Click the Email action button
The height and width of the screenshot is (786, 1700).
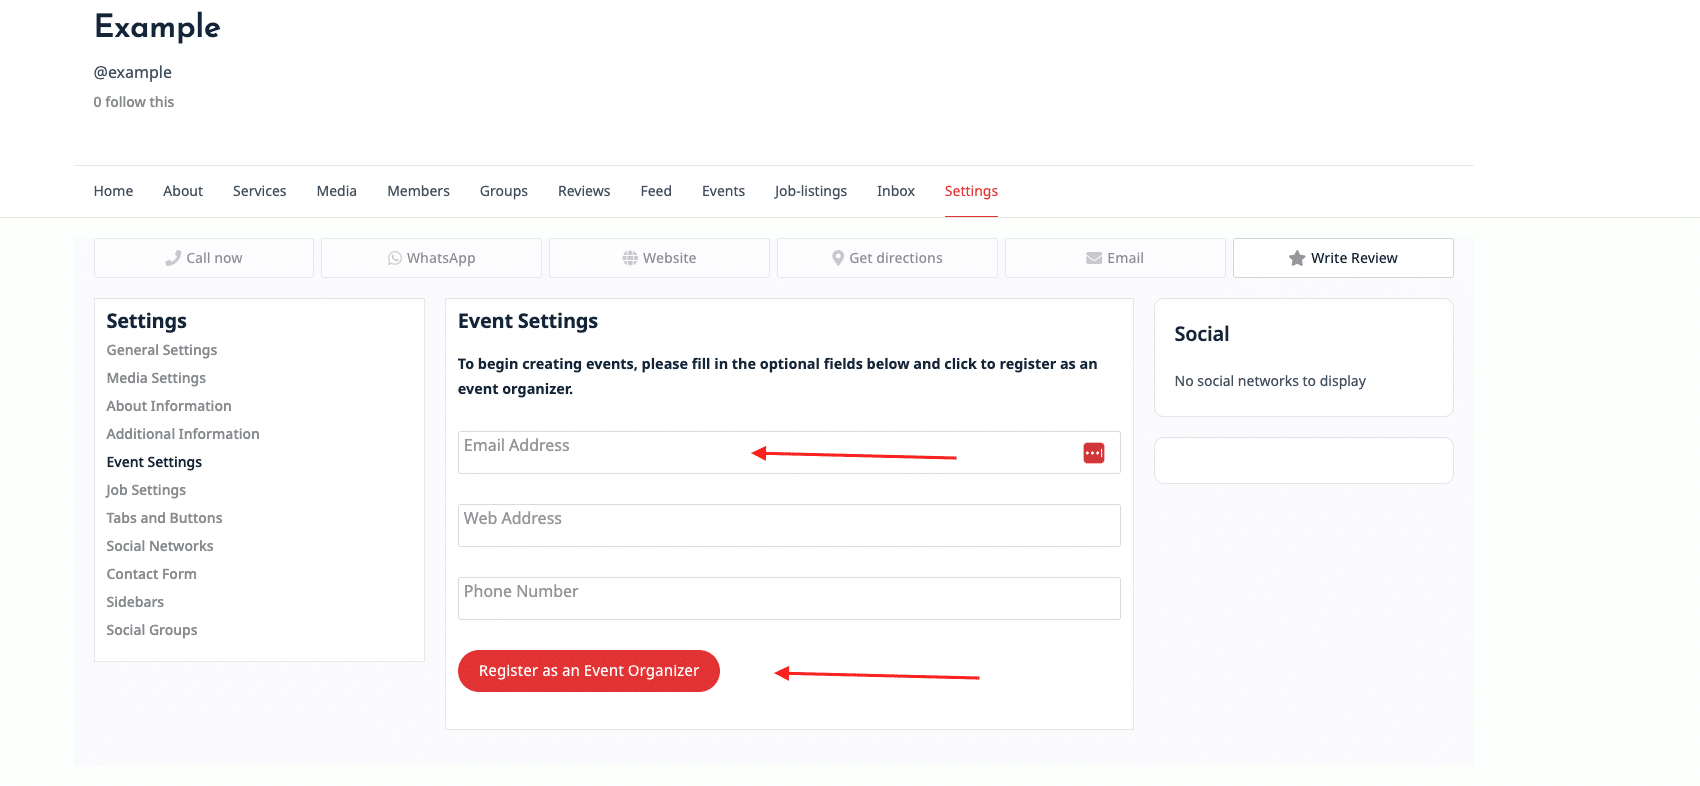[1115, 258]
